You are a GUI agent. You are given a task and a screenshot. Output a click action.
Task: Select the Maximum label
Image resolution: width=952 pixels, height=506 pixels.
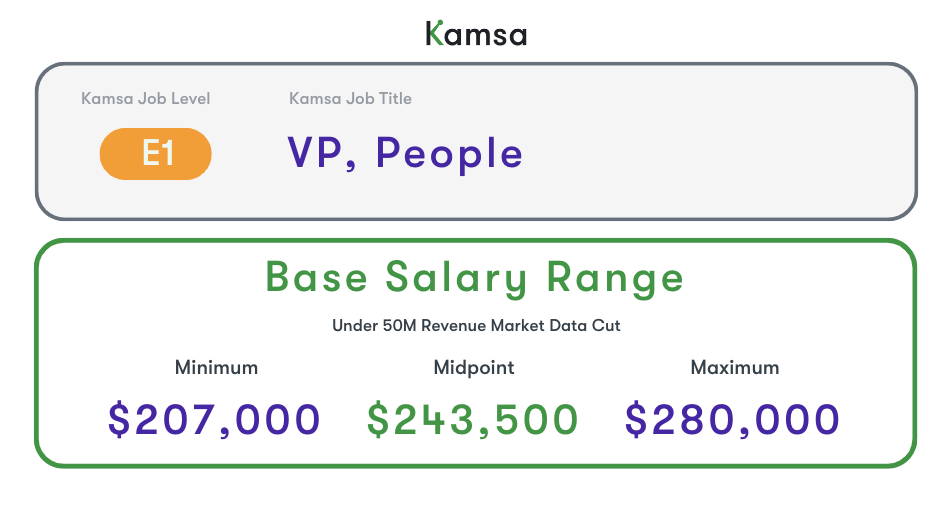[x=735, y=368]
